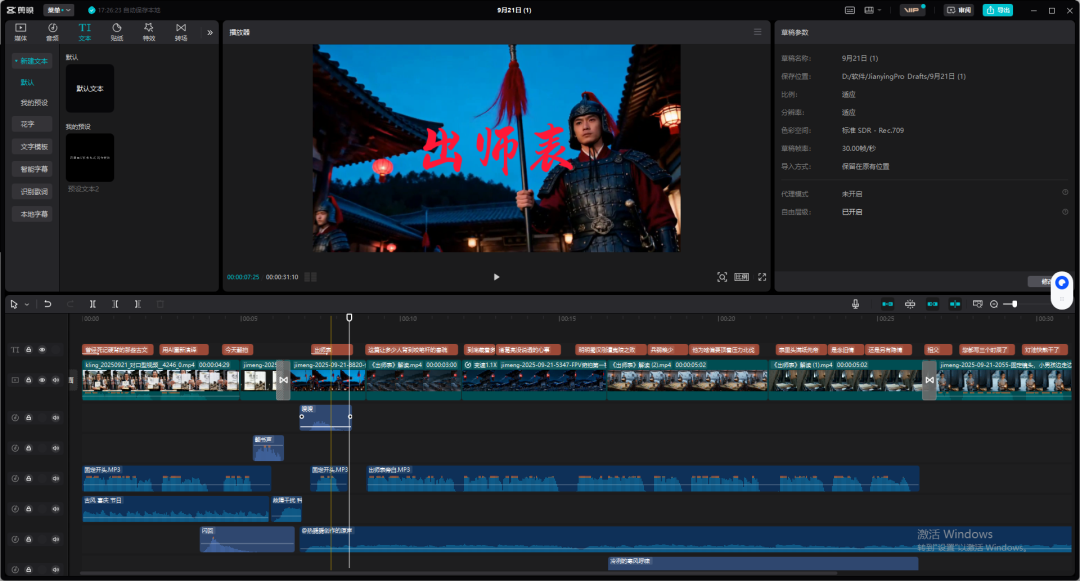
Task: Open the 音频 audio tab
Action: pyautogui.click(x=52, y=32)
